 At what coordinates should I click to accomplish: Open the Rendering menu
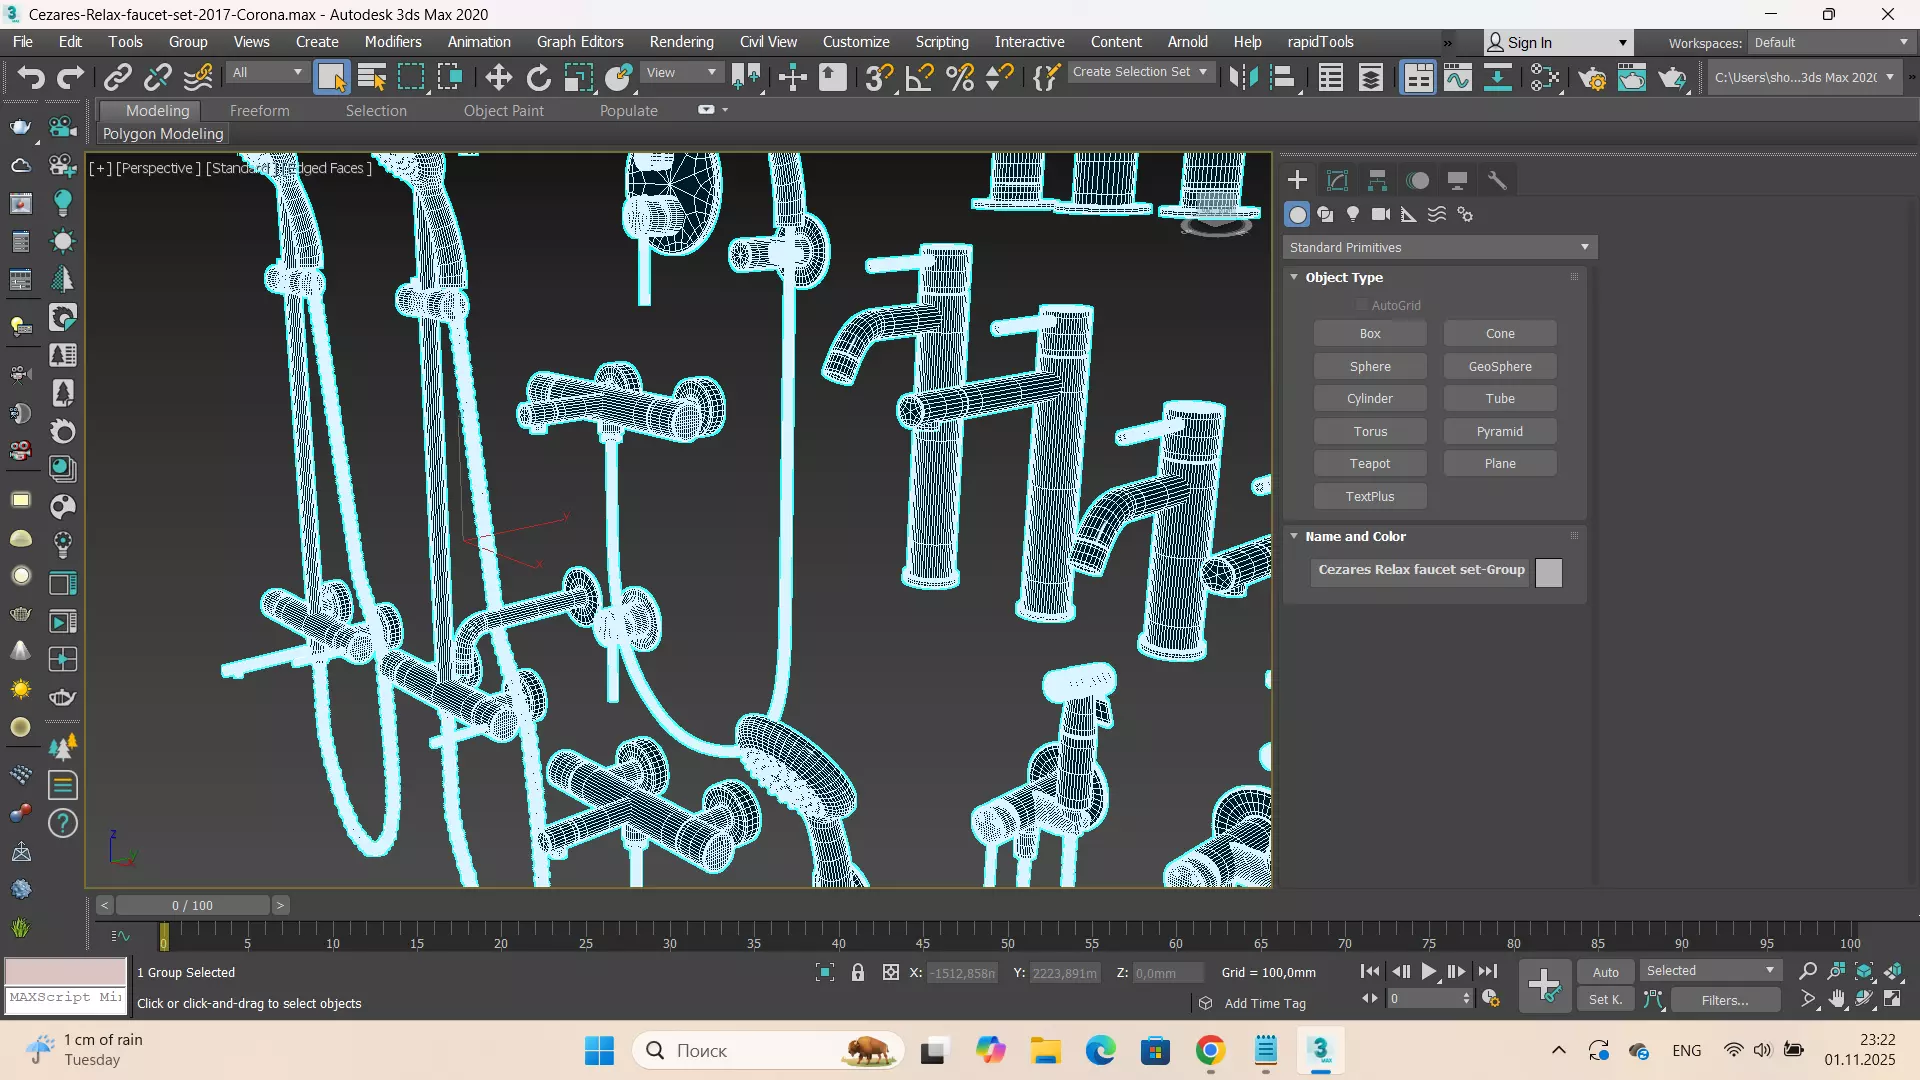(x=681, y=42)
